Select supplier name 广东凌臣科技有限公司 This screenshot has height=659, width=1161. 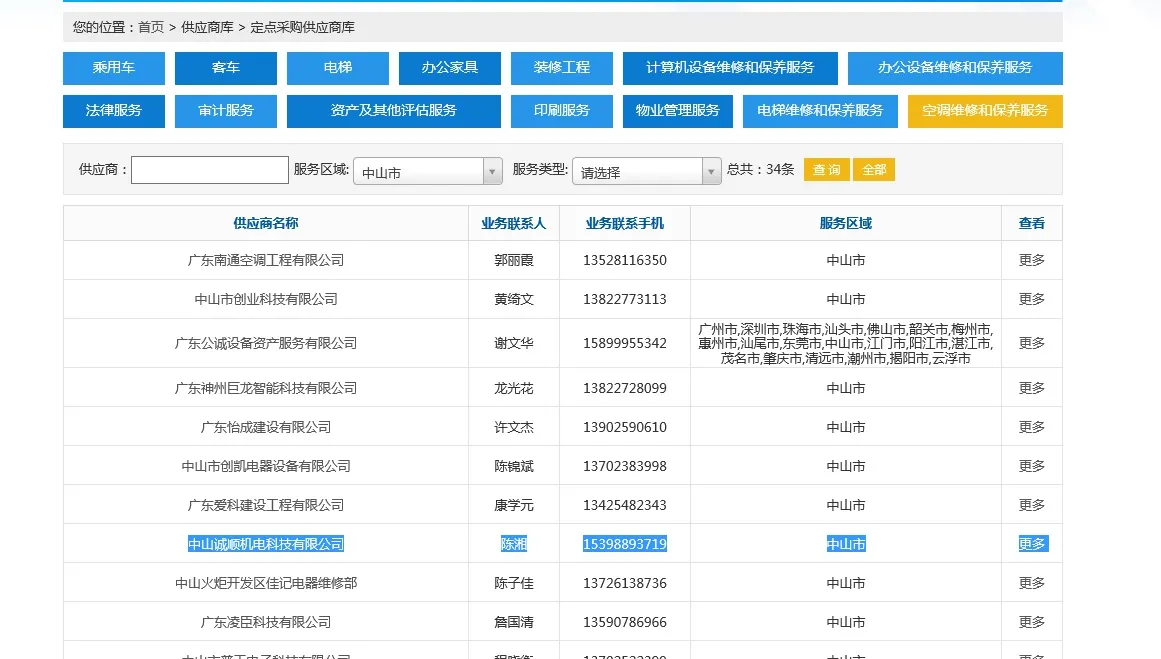(266, 622)
